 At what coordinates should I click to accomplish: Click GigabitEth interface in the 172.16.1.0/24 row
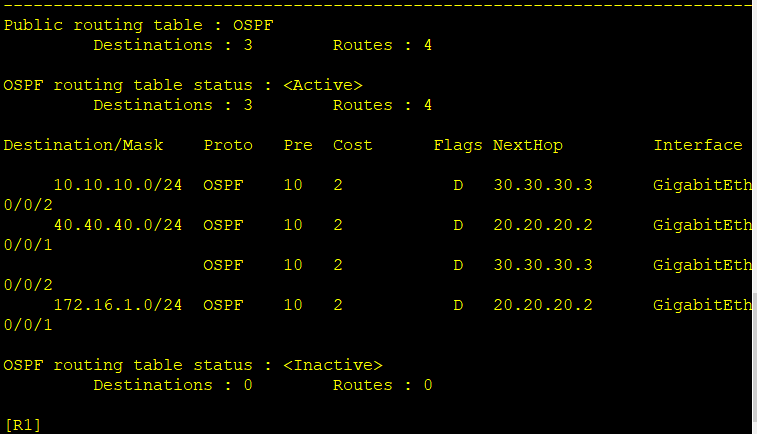click(702, 305)
